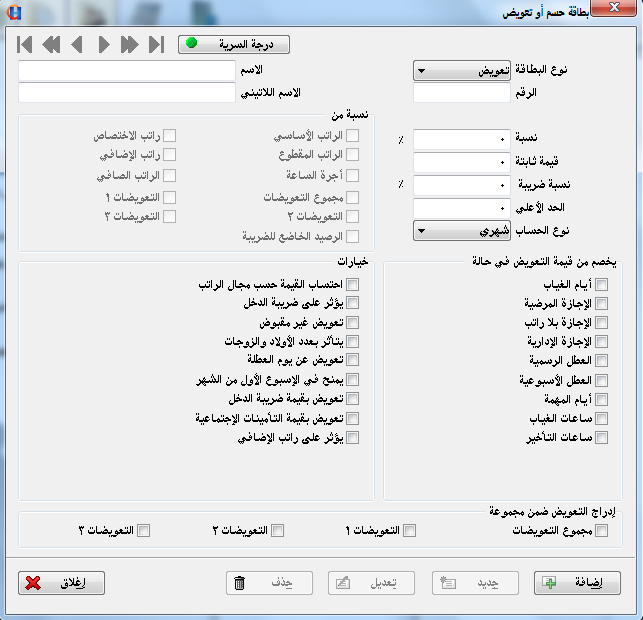The image size is (643, 620).
Task: Focus the الرقم number field
Action: tap(462, 93)
